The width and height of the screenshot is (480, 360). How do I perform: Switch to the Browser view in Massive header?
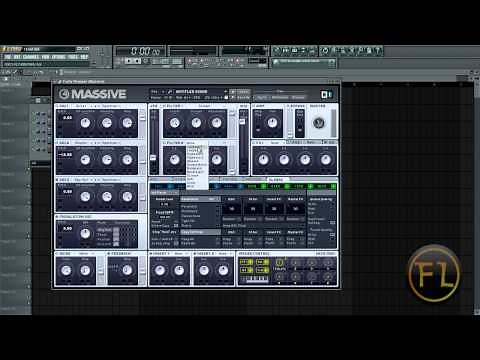coord(298,97)
